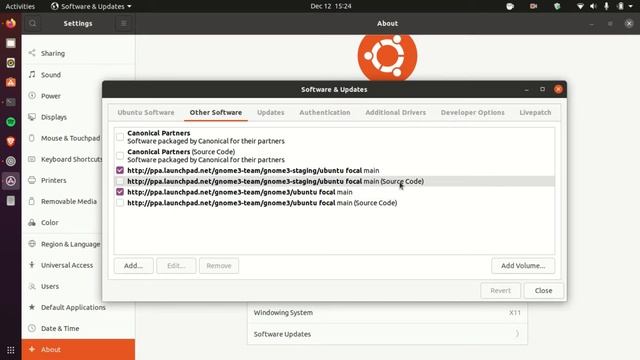640x360 pixels.
Task: Open Ubuntu Software from the dock
Action: click(11, 82)
